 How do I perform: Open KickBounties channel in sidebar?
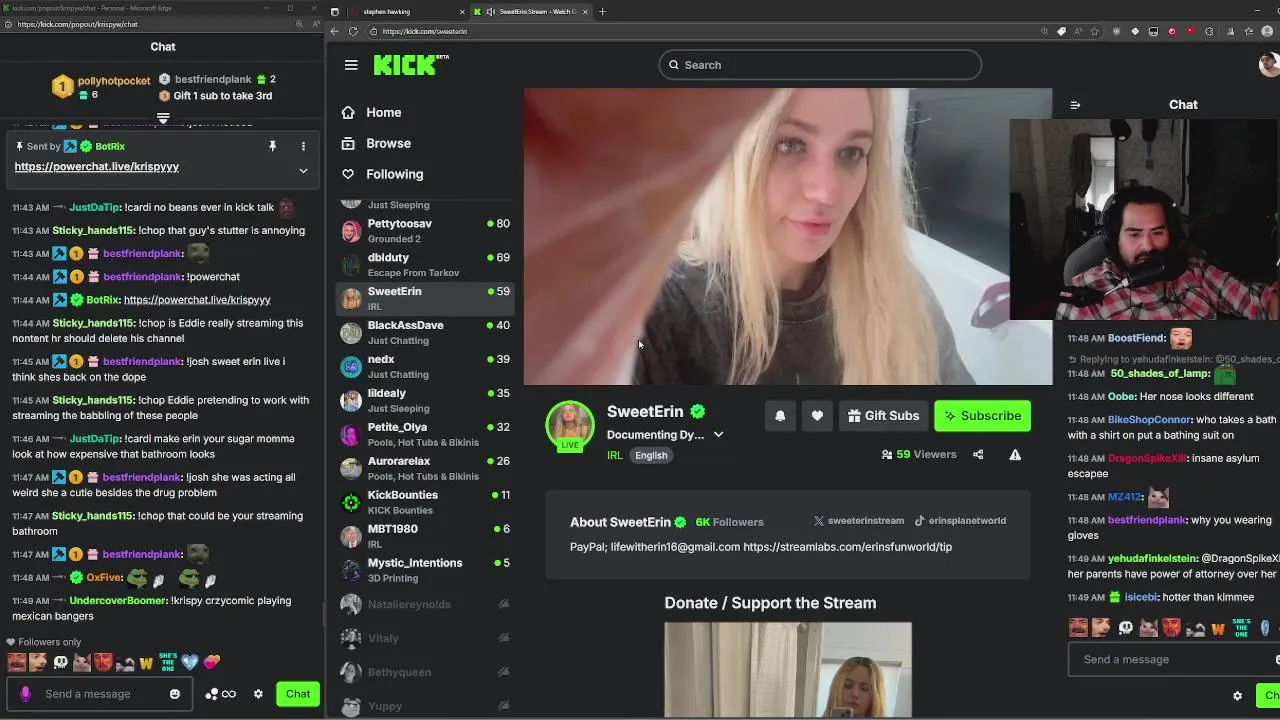point(424,503)
